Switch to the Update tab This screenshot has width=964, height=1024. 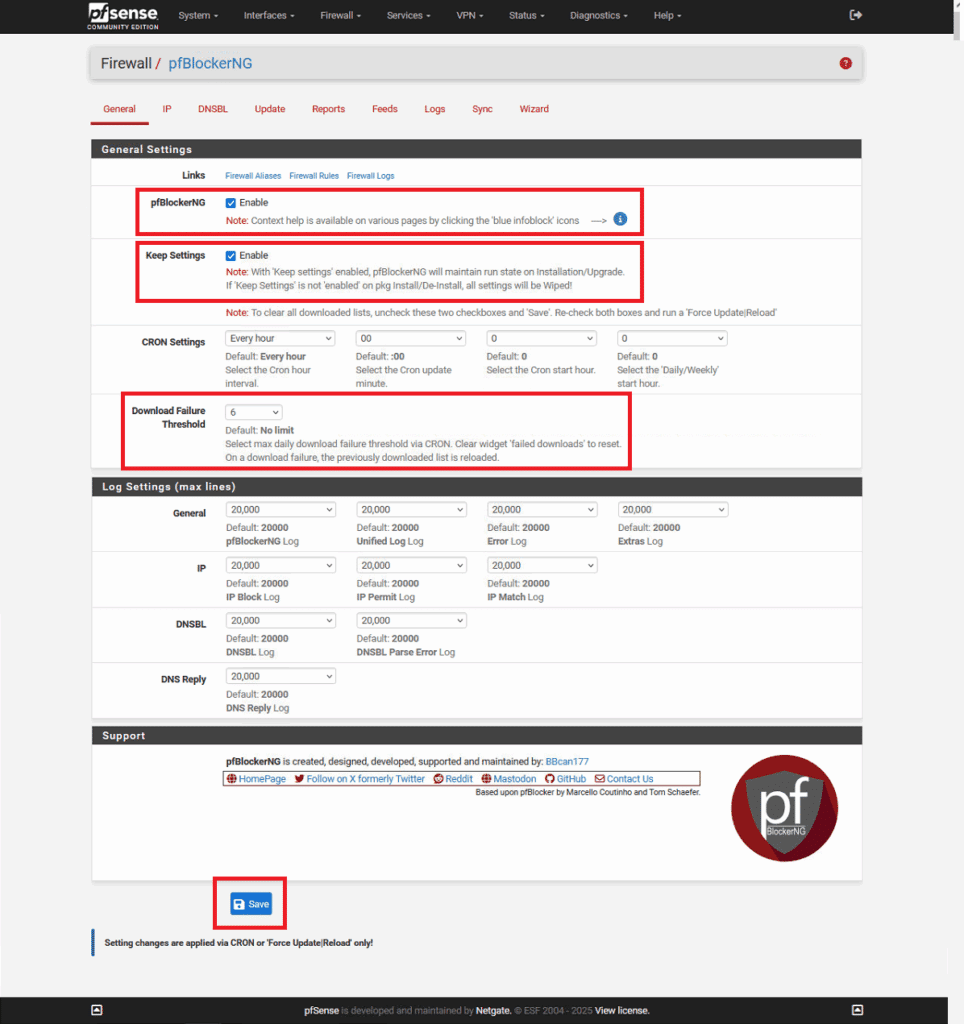(270, 109)
